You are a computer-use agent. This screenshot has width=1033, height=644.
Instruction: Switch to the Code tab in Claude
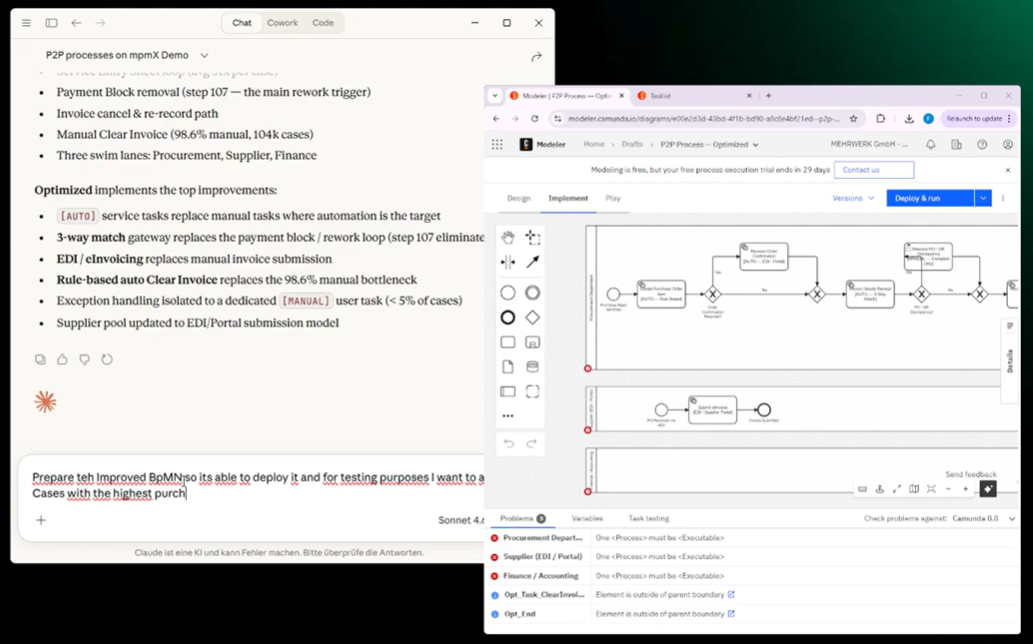(x=323, y=22)
